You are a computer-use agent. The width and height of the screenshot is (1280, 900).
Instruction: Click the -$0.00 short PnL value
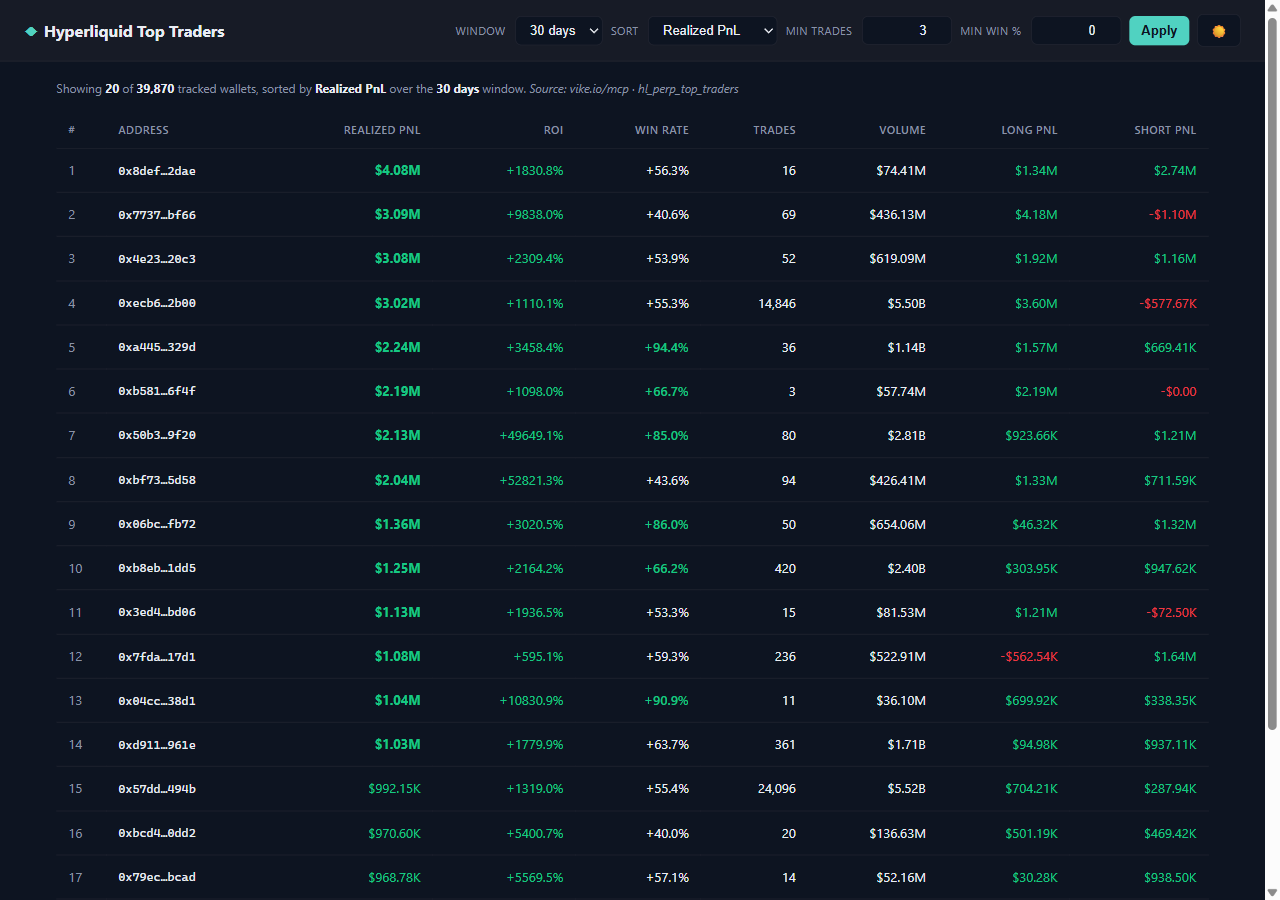(1179, 391)
